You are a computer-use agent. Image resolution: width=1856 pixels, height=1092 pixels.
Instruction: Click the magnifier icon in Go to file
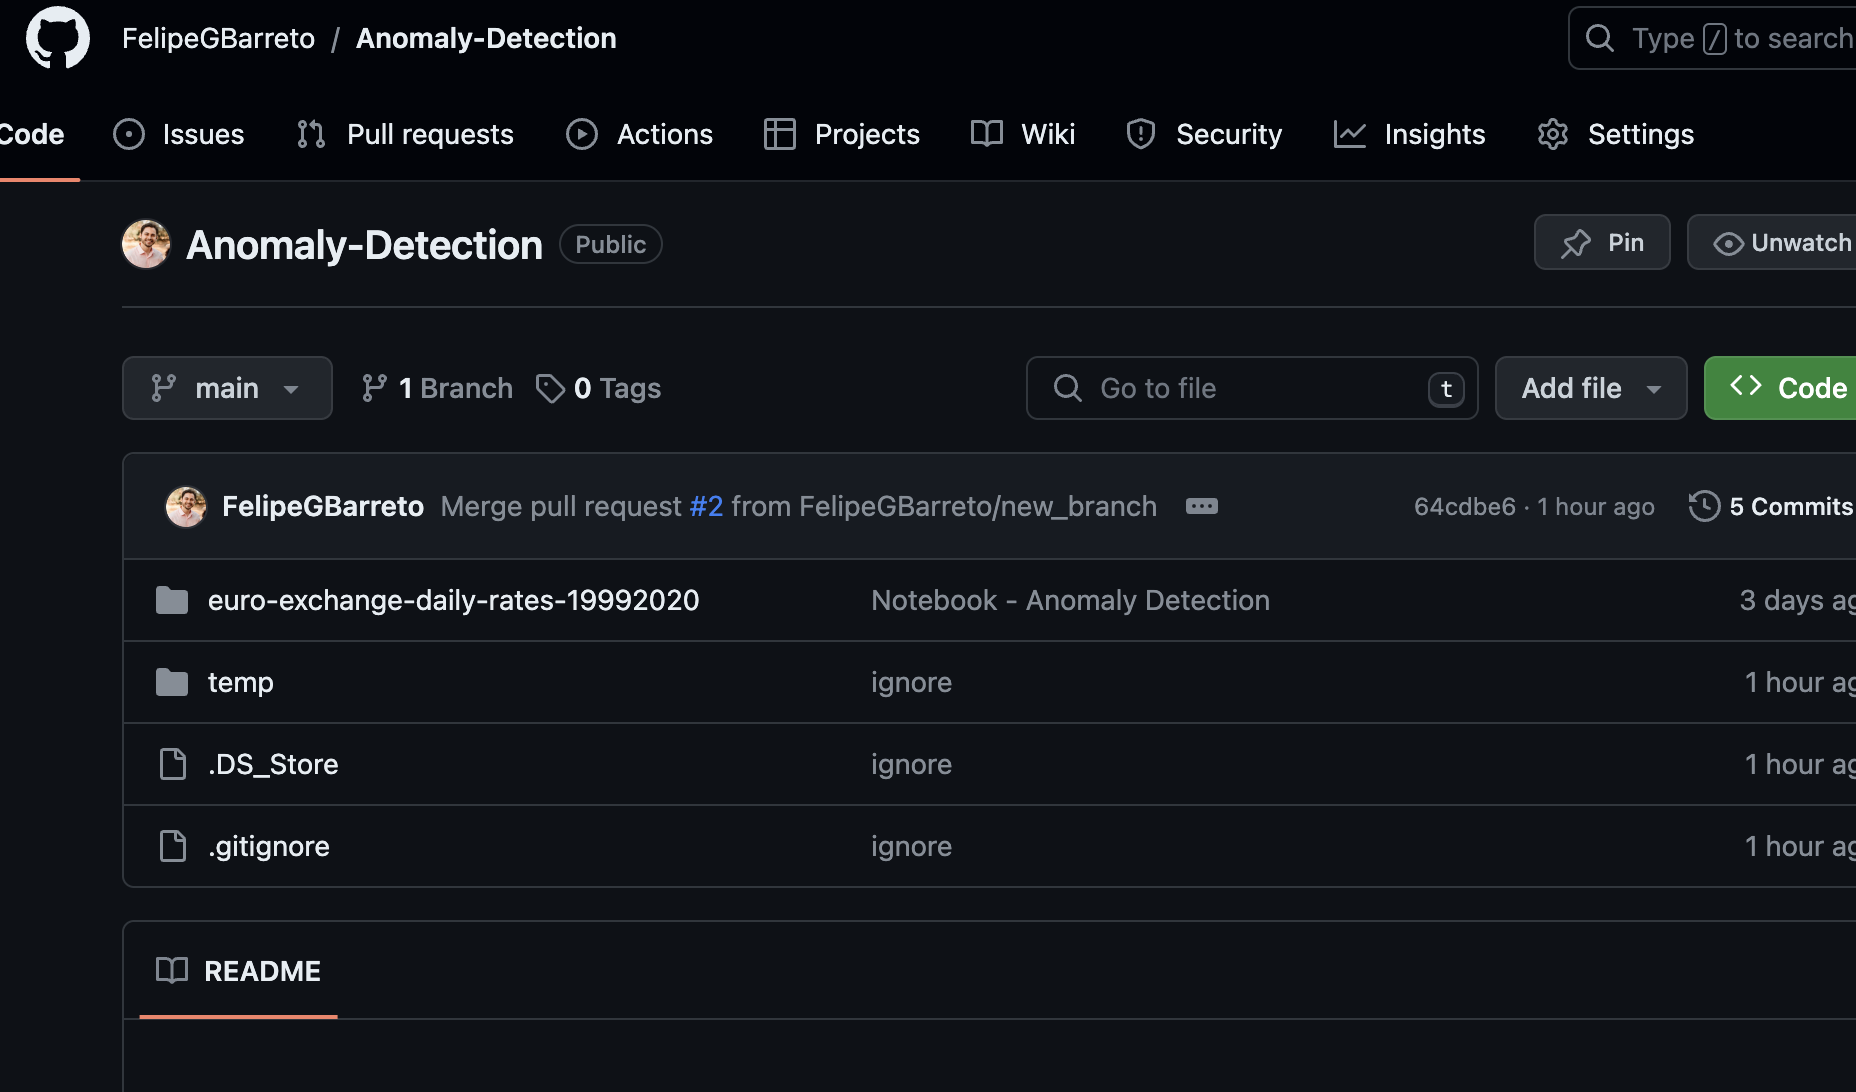coord(1068,388)
